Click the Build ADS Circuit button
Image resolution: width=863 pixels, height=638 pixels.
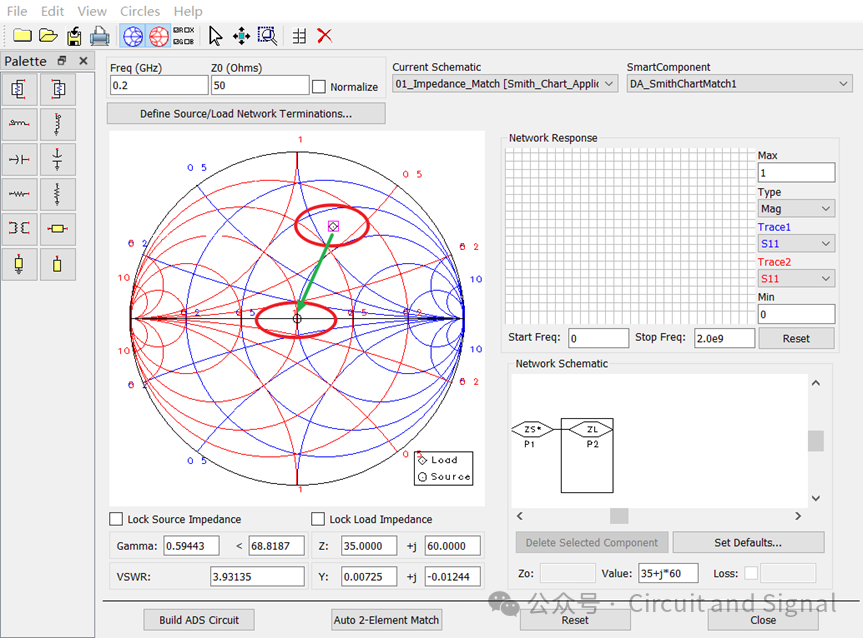pyautogui.click(x=199, y=620)
